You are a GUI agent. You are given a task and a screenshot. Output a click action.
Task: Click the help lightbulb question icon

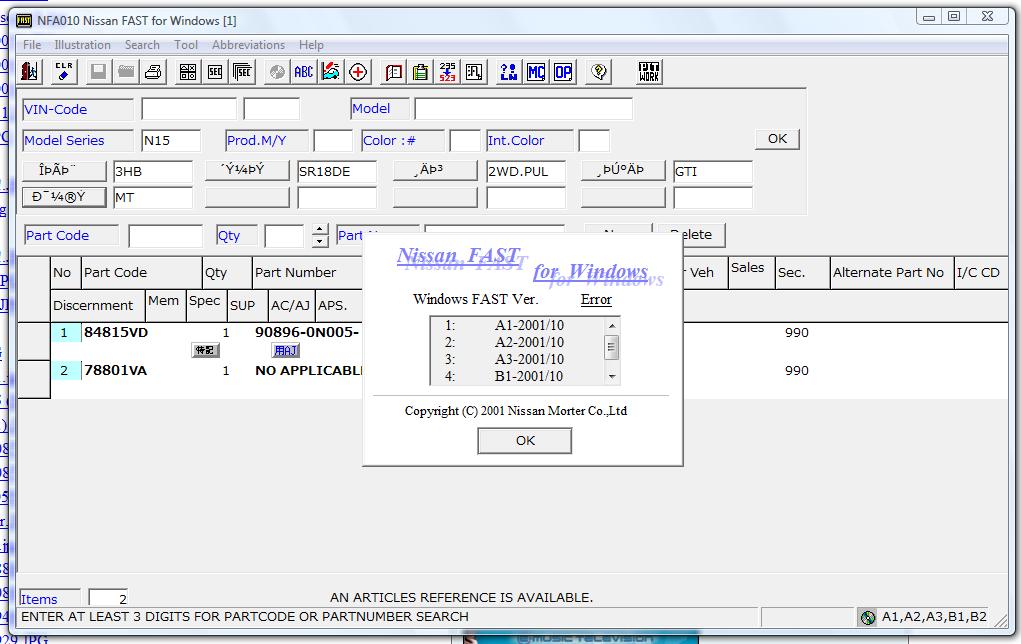[x=599, y=71]
